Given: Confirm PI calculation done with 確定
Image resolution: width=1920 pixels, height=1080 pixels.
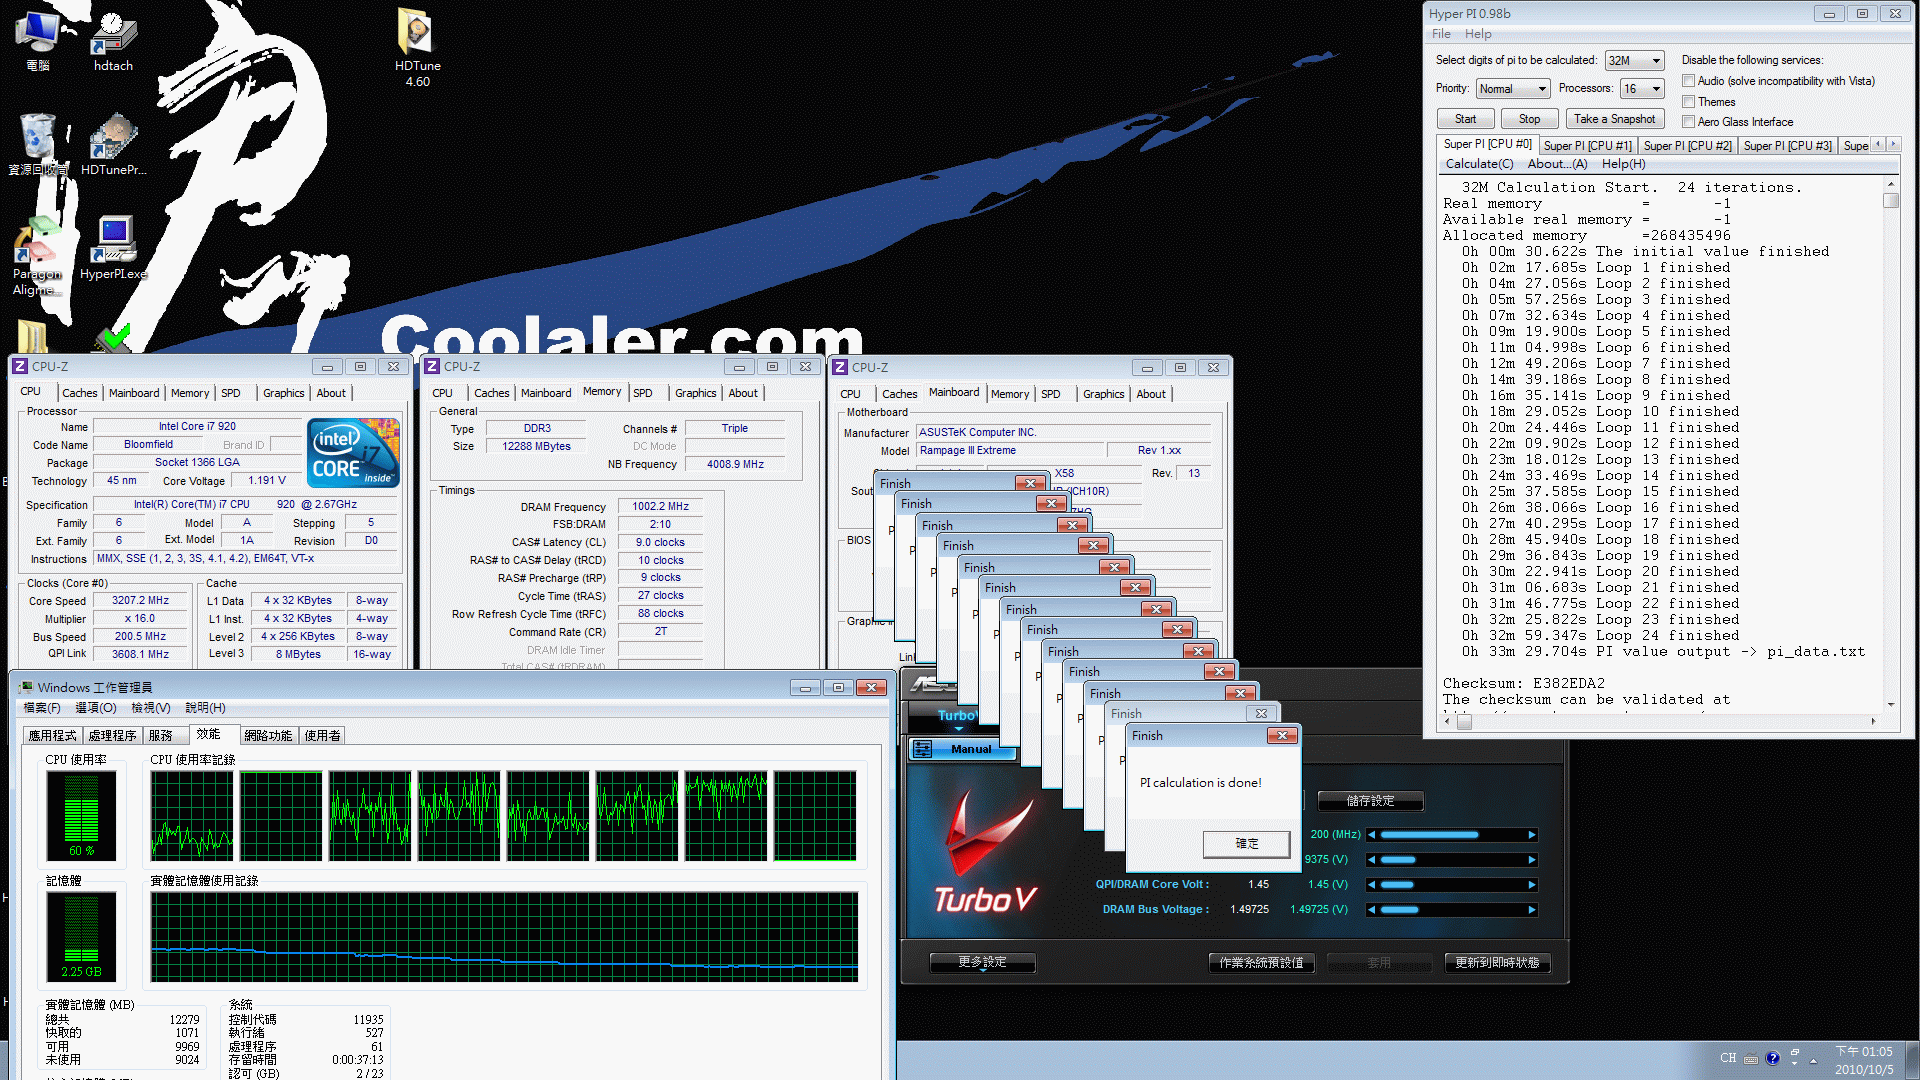Looking at the screenshot, I should (1246, 844).
